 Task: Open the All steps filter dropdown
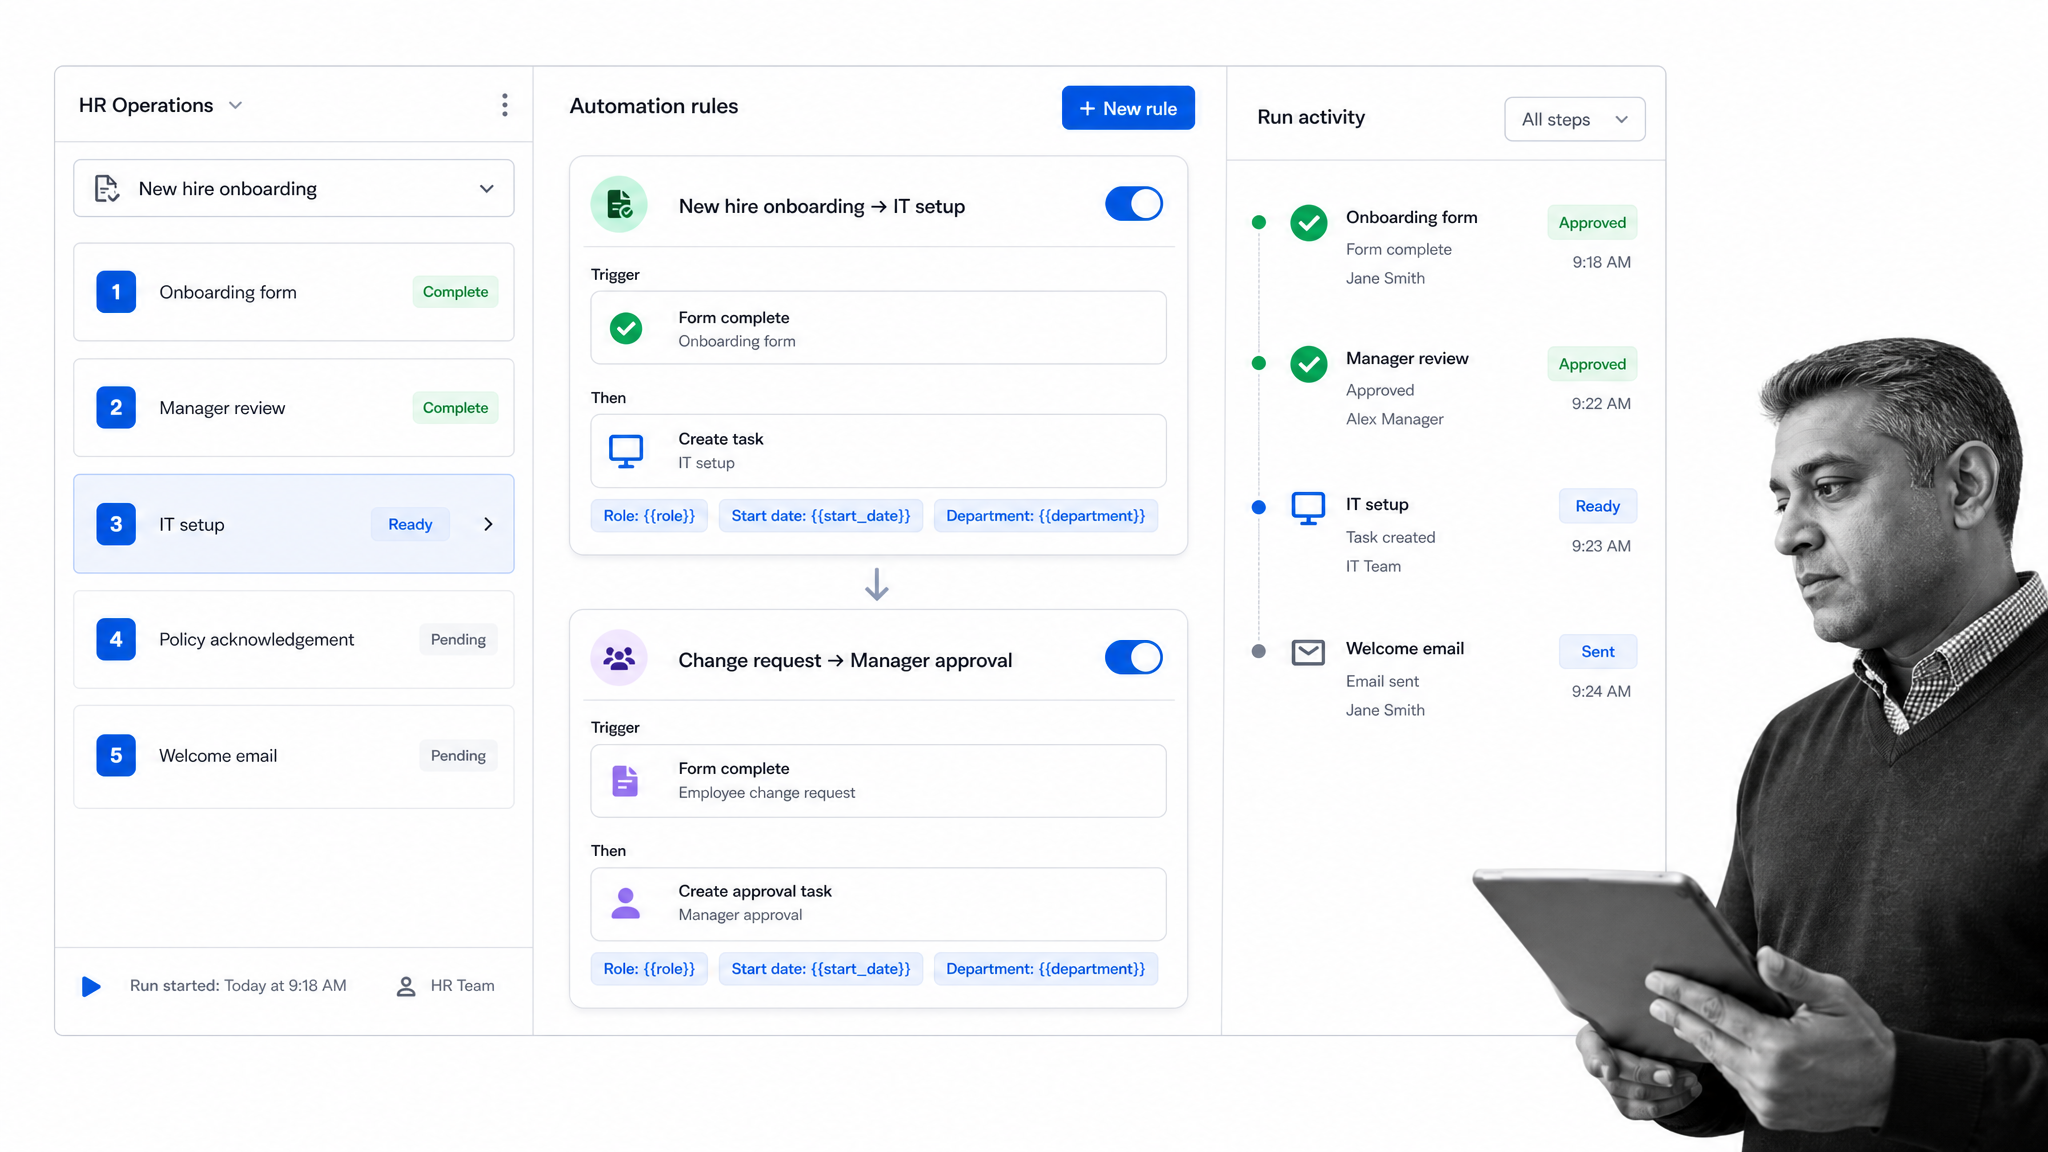[x=1574, y=119]
